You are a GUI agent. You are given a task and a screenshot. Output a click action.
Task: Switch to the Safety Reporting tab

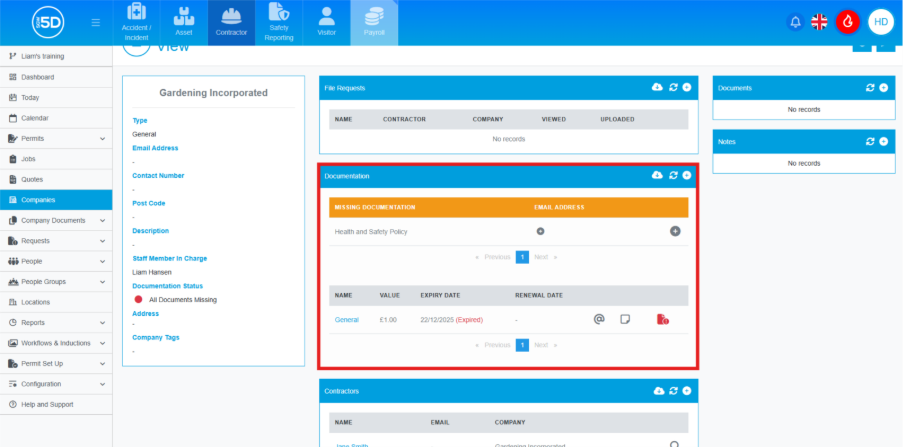pyautogui.click(x=280, y=23)
